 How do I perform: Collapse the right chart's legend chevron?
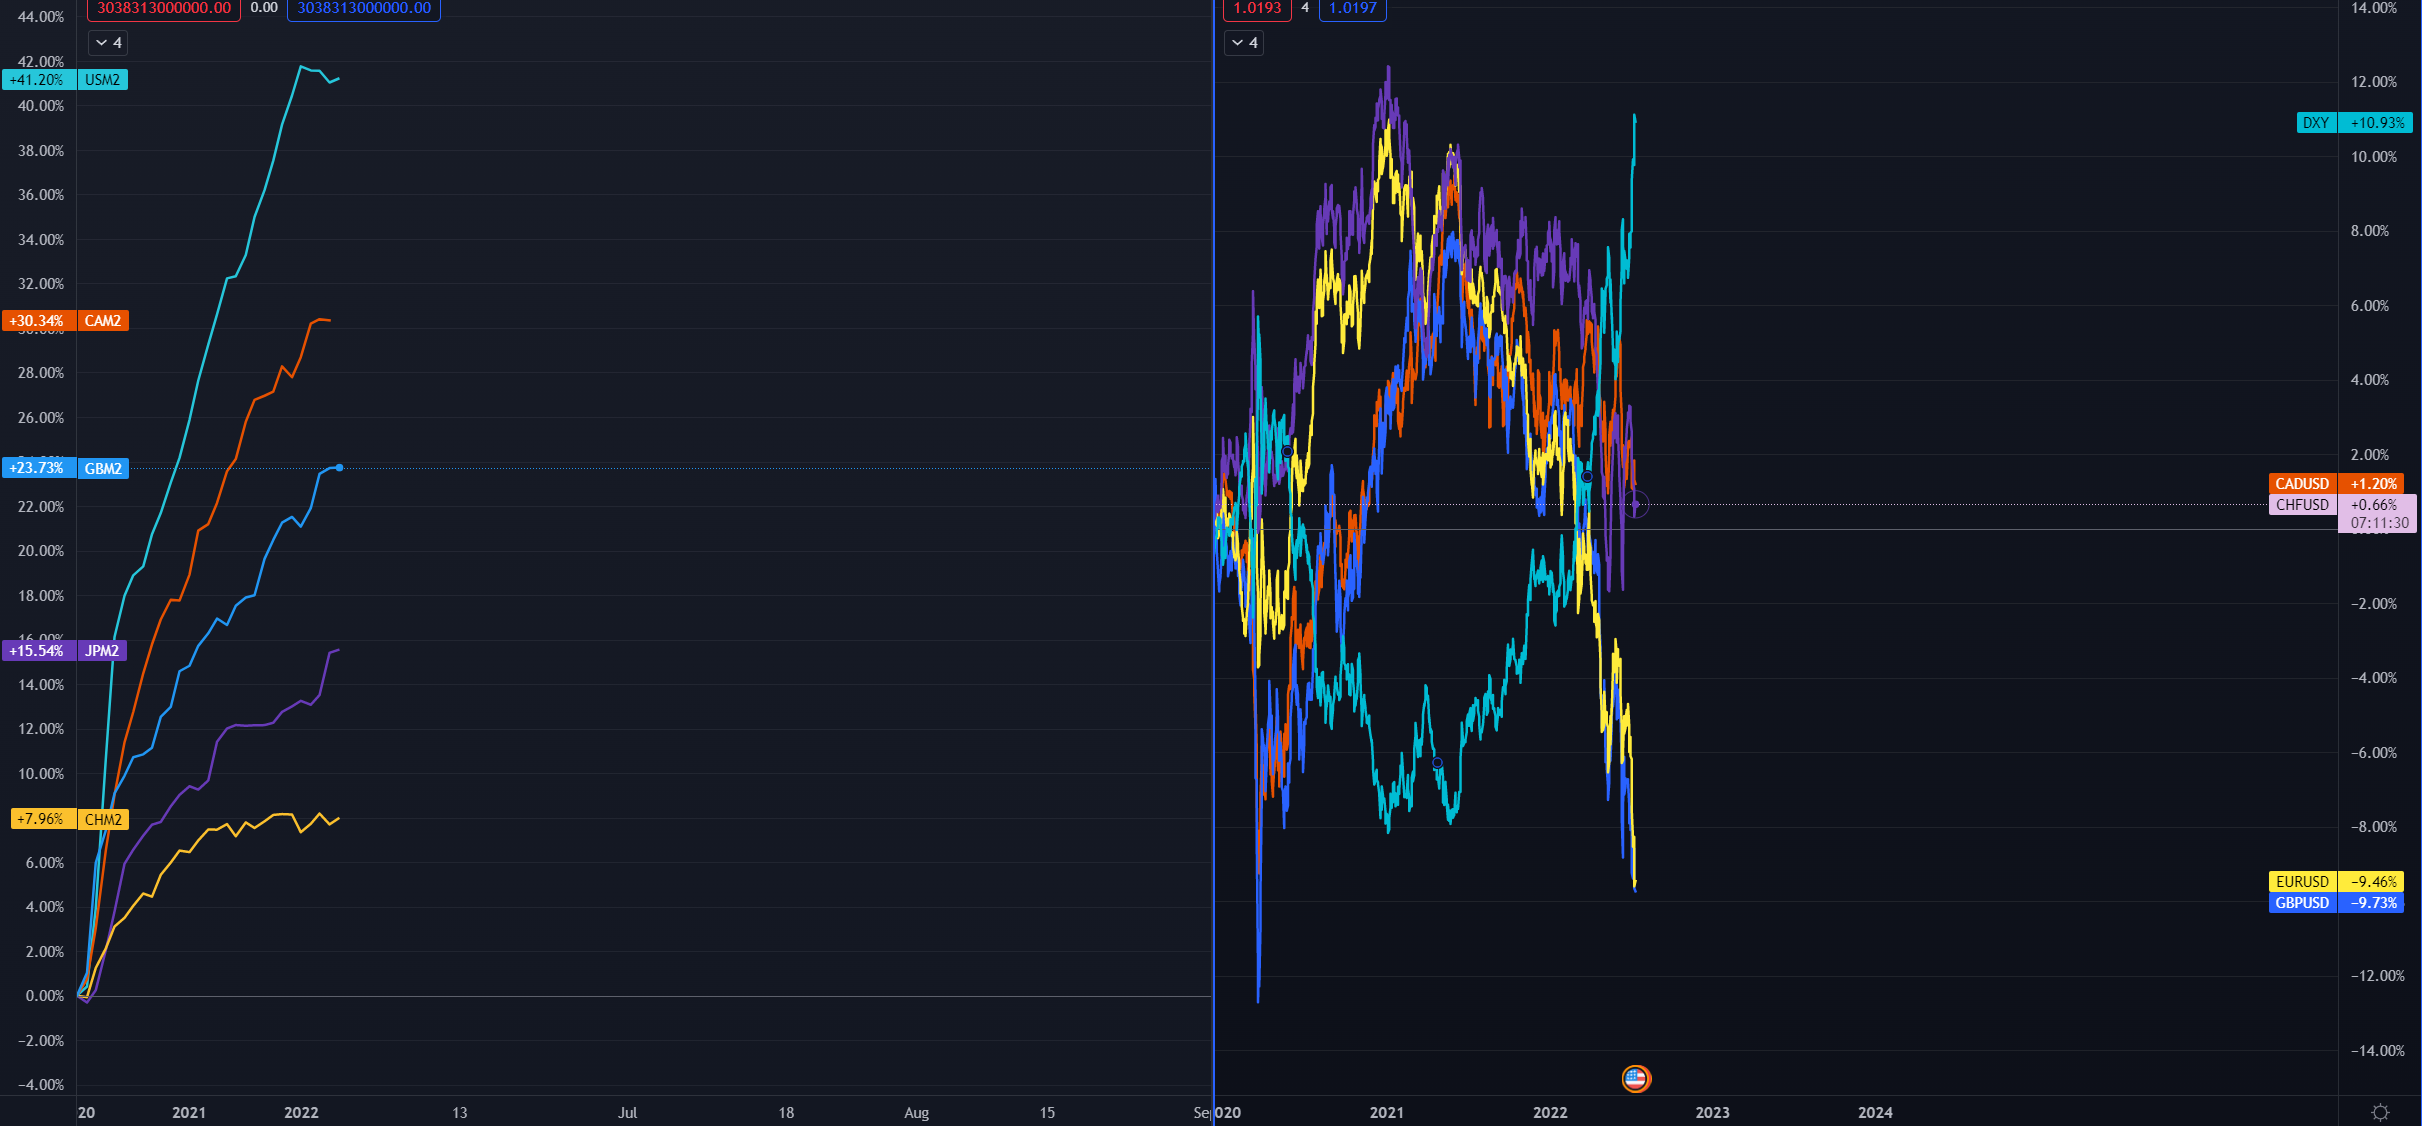[1244, 43]
